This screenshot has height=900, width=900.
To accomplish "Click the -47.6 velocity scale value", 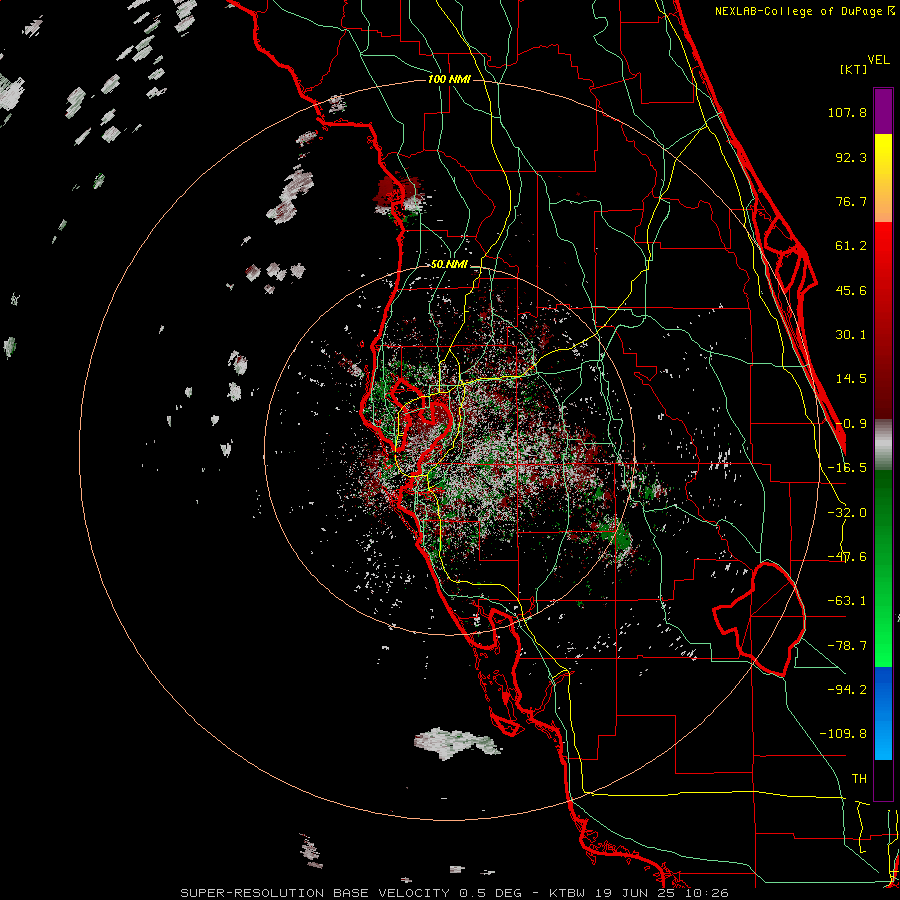I will tap(847, 557).
